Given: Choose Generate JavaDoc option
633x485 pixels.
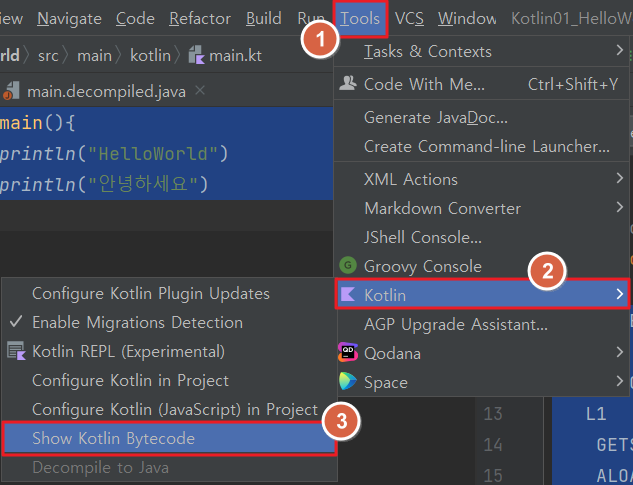Looking at the screenshot, I should [x=481, y=118].
